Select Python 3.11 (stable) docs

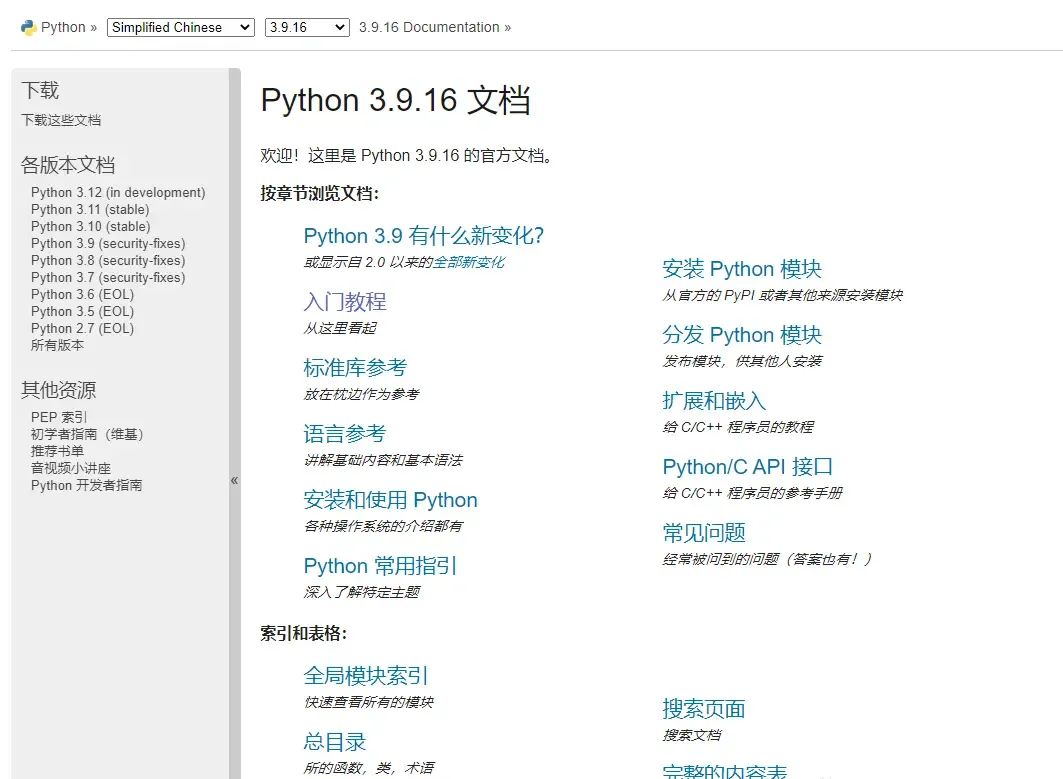pyautogui.click(x=90, y=209)
